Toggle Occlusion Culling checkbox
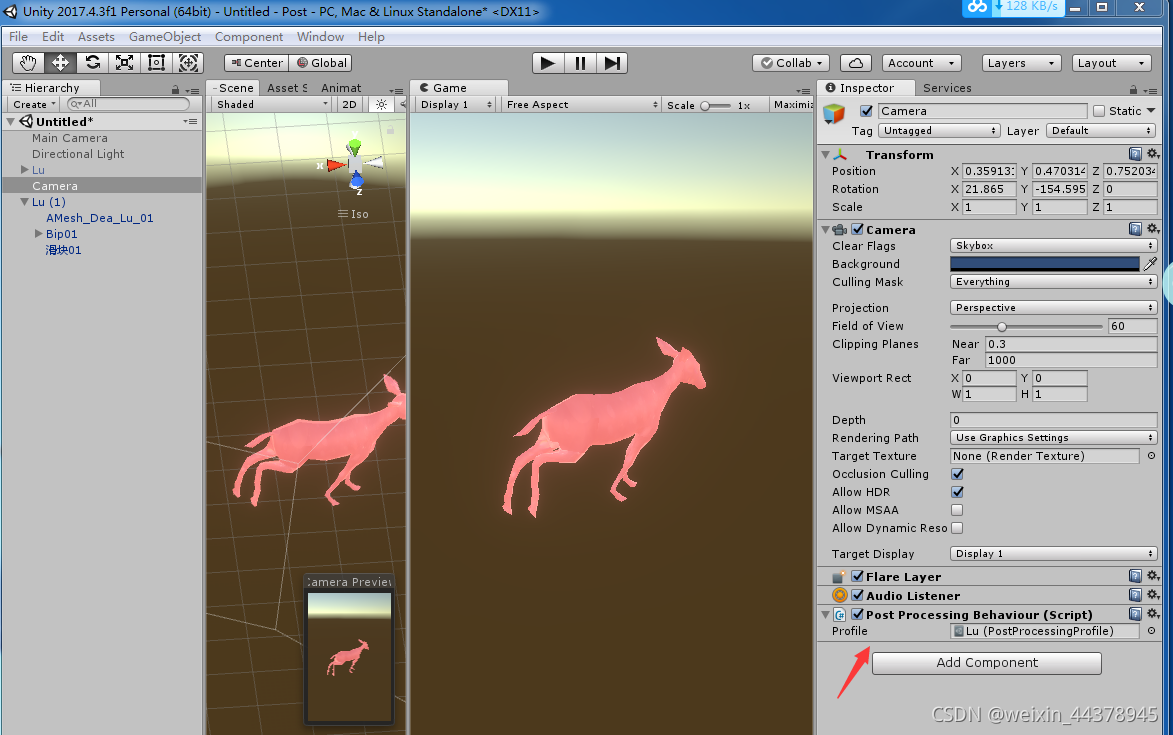This screenshot has width=1173, height=735. (x=957, y=473)
